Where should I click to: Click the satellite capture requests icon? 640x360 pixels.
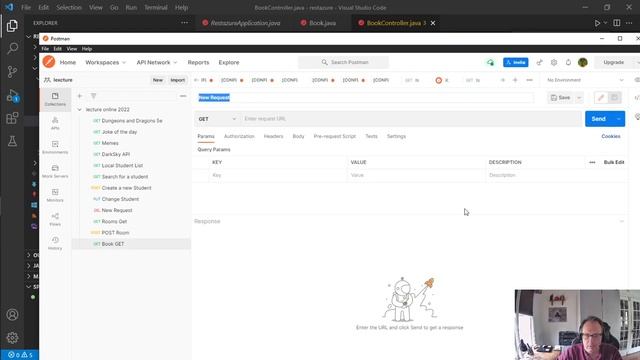(x=540, y=62)
